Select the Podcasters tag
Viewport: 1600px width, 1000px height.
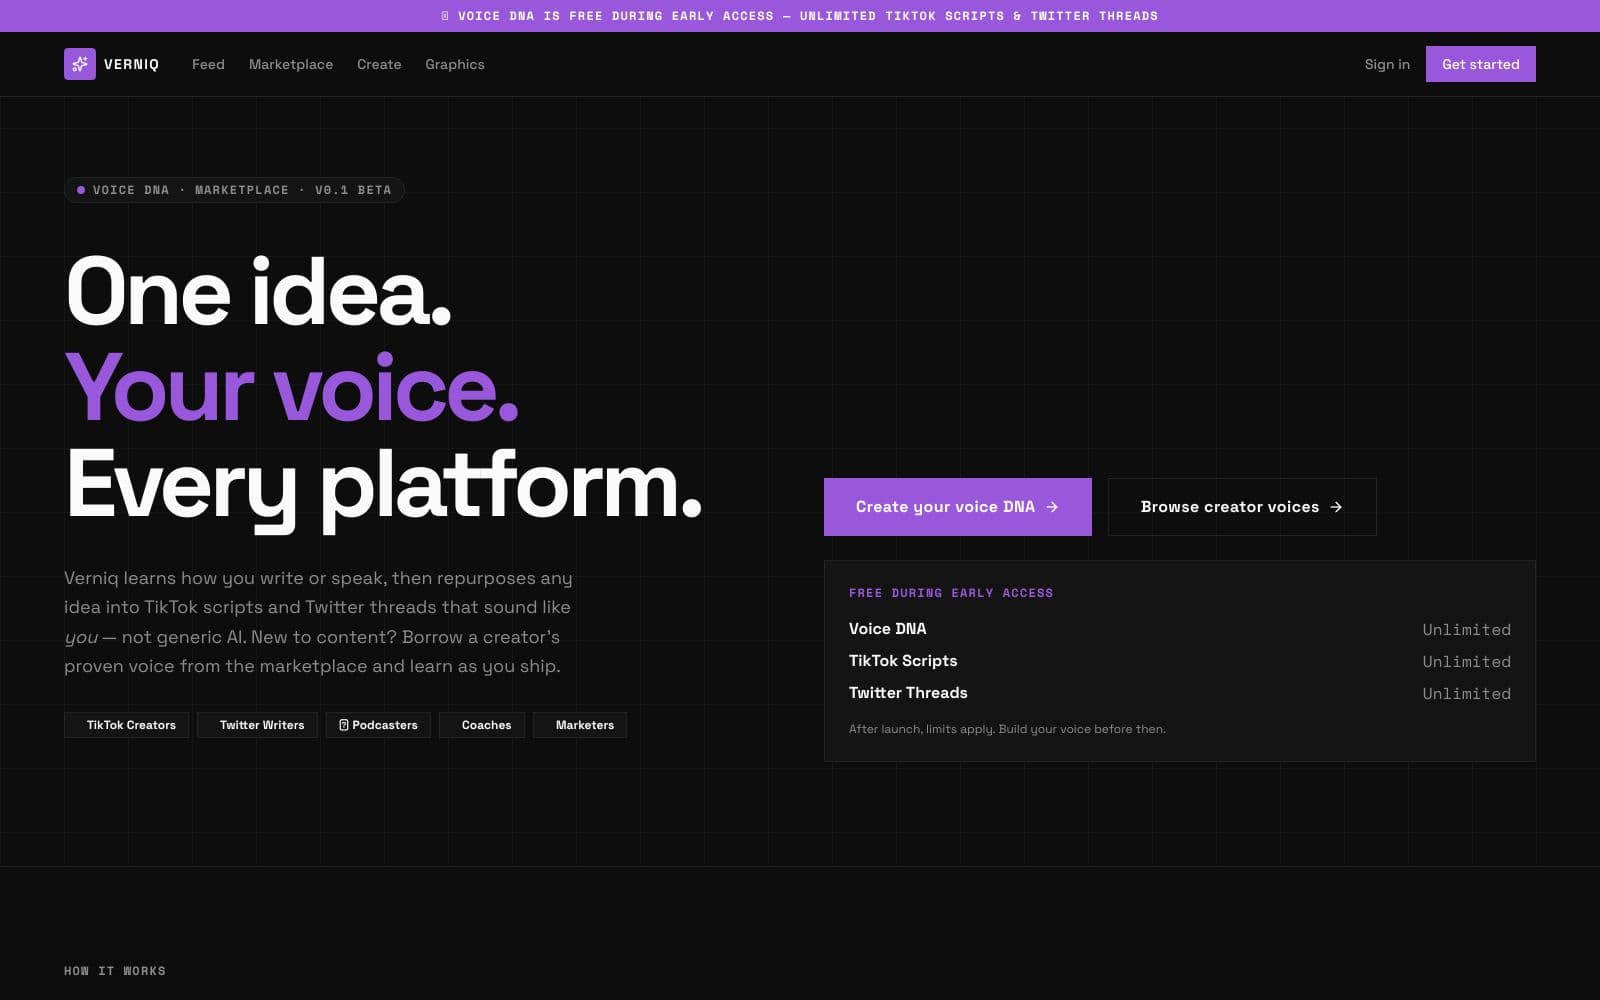378,725
